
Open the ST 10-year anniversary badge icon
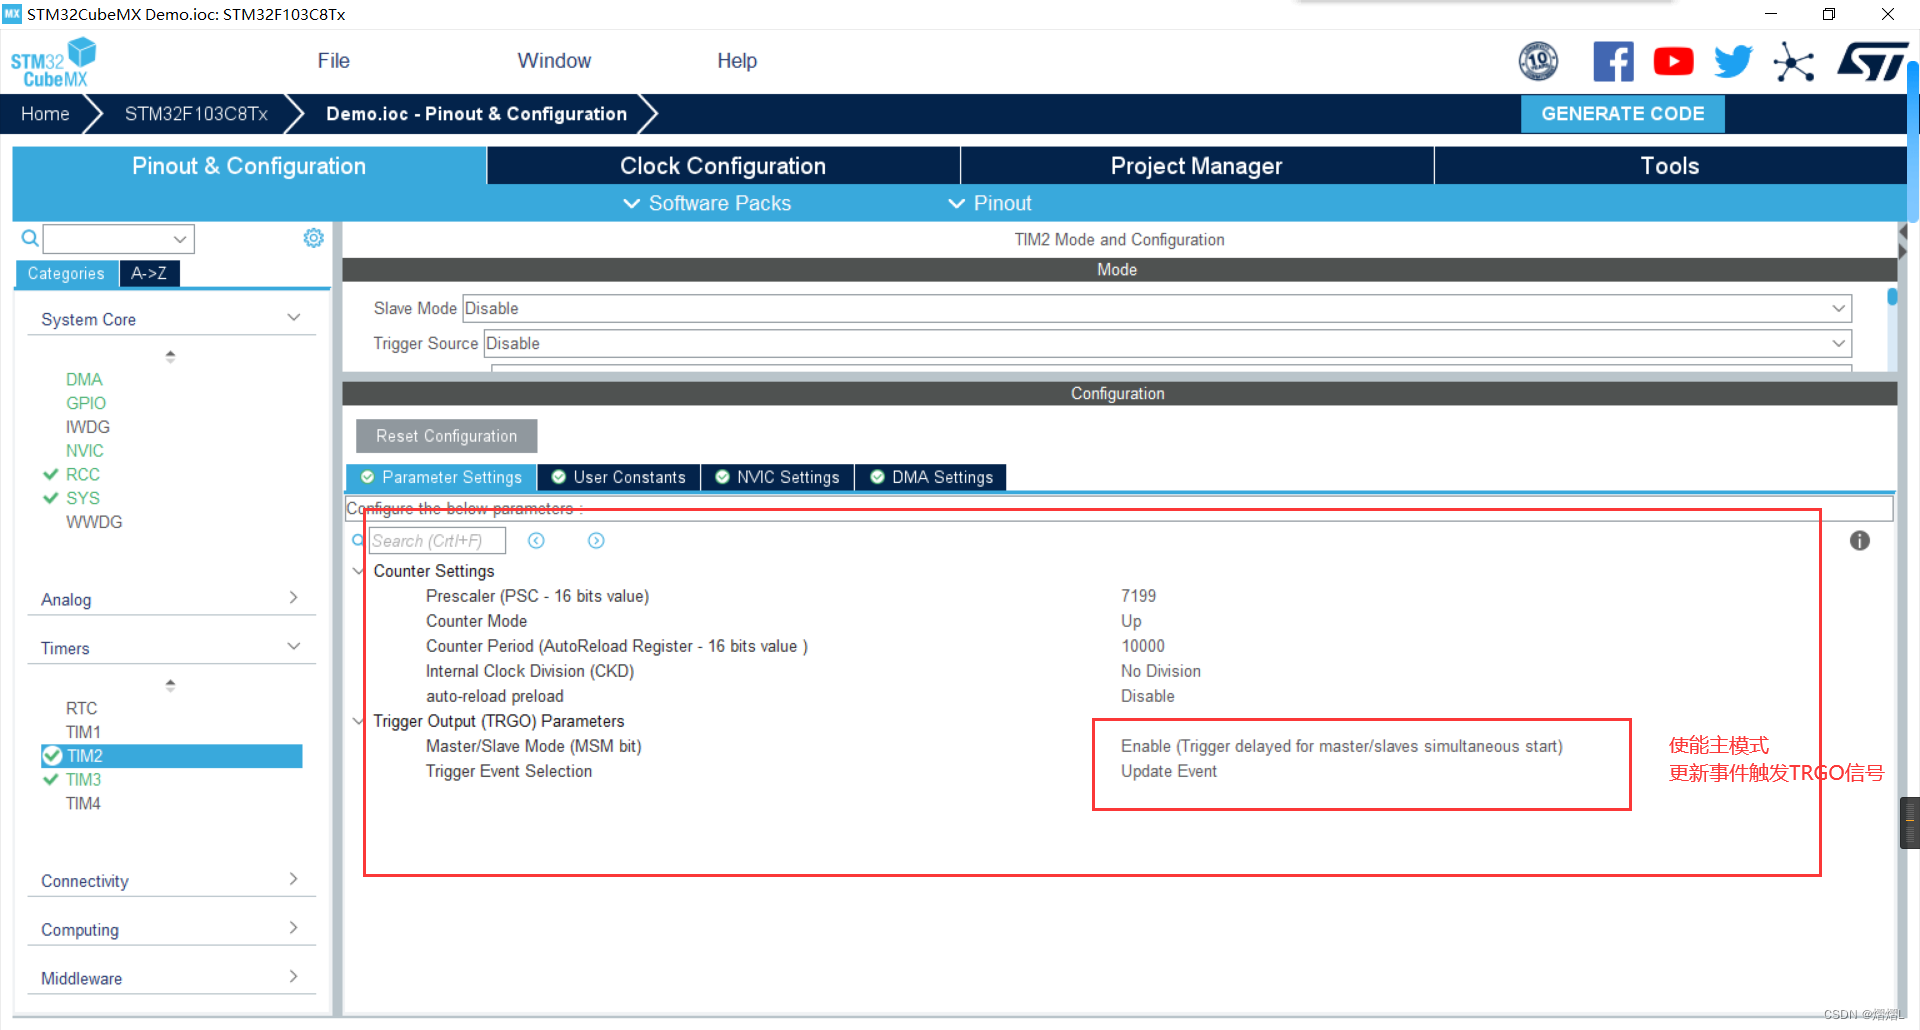click(x=1538, y=62)
